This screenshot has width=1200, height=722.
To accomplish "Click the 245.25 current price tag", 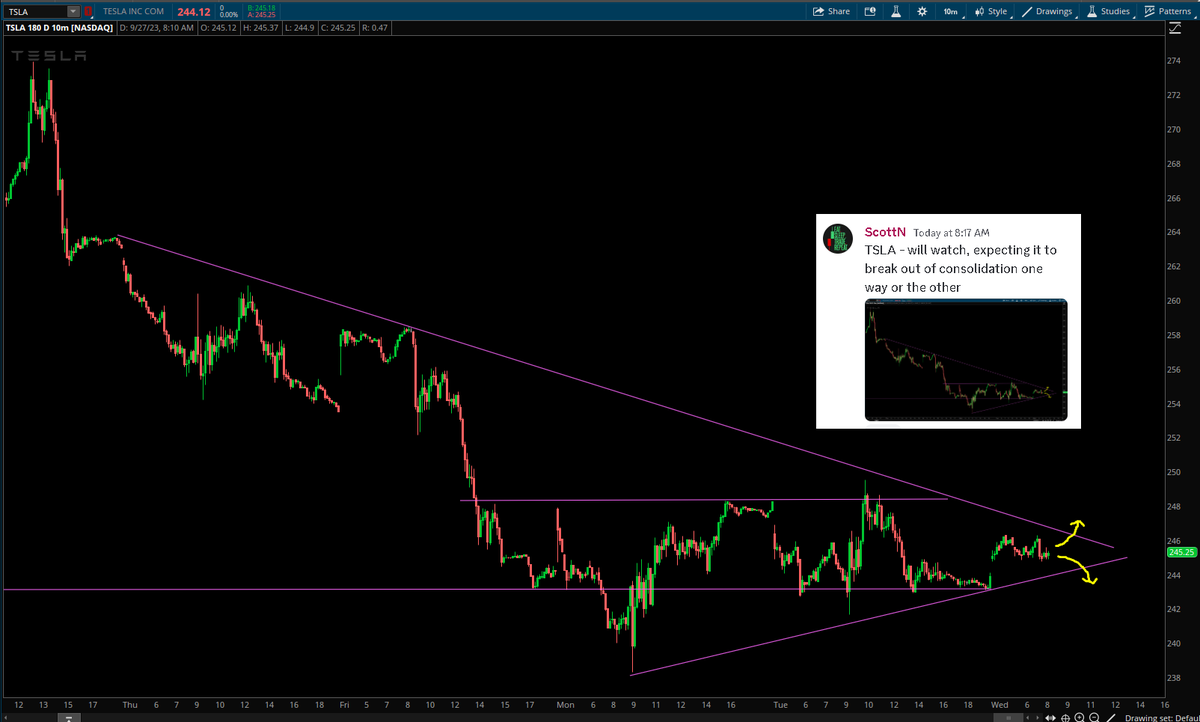I will point(1182,552).
